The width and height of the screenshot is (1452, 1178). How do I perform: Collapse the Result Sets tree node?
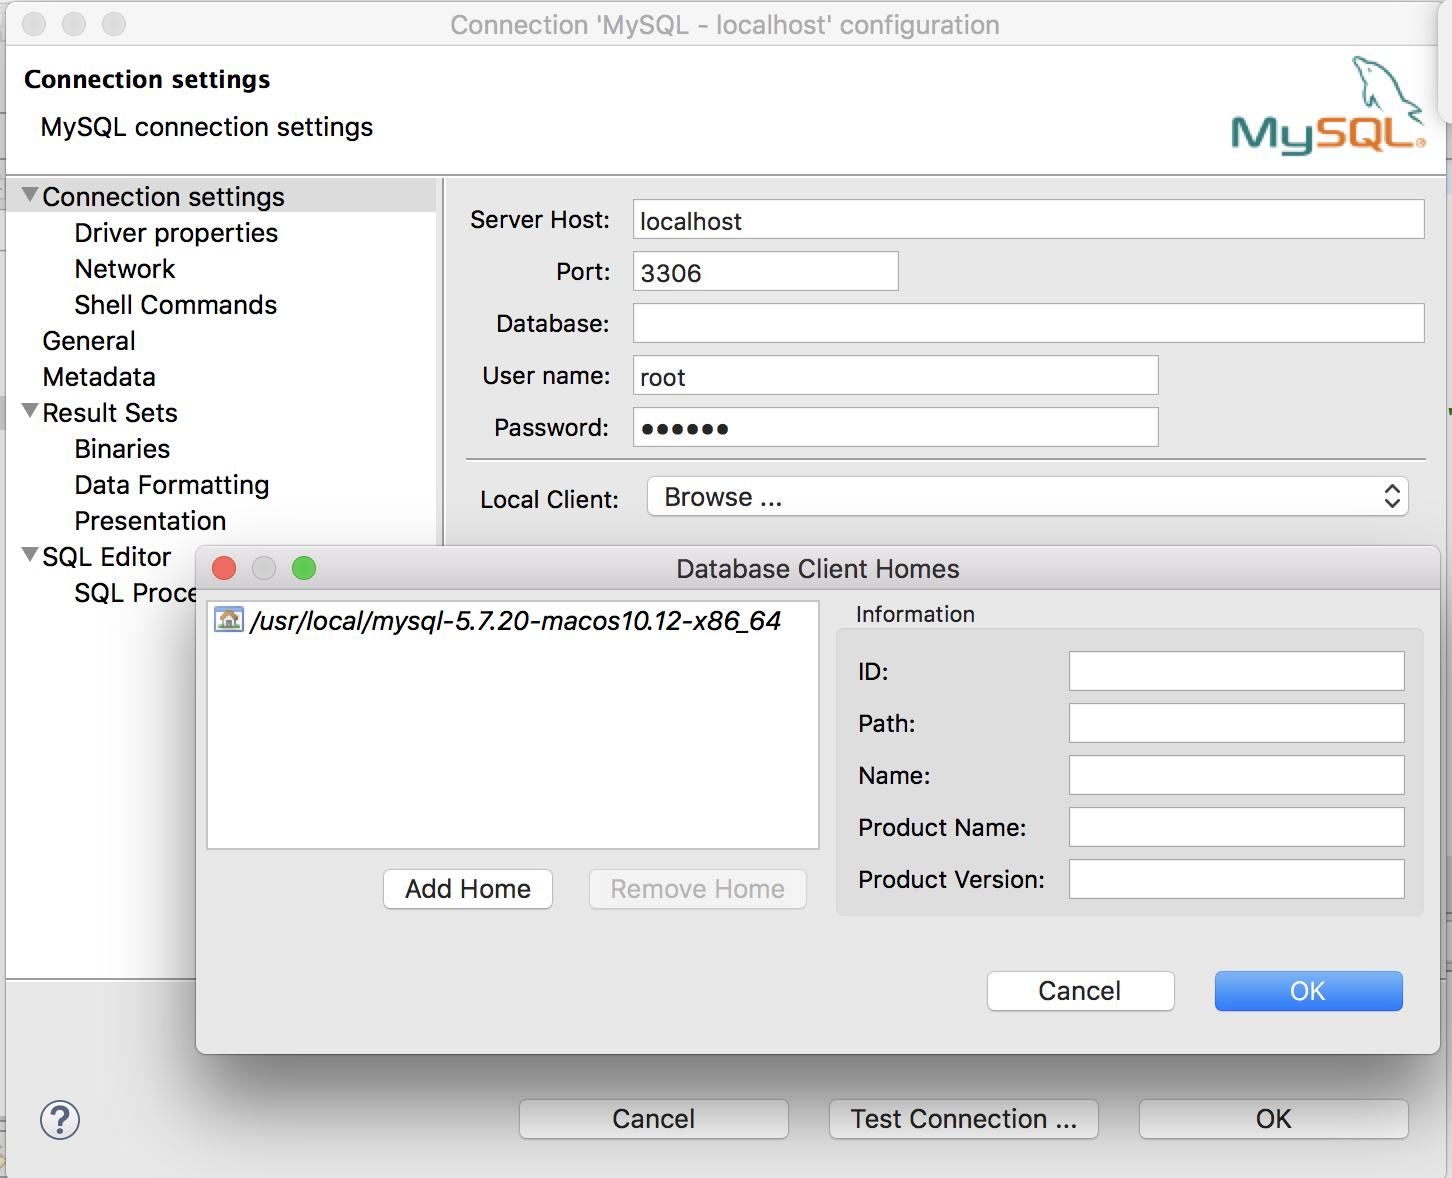(x=30, y=411)
